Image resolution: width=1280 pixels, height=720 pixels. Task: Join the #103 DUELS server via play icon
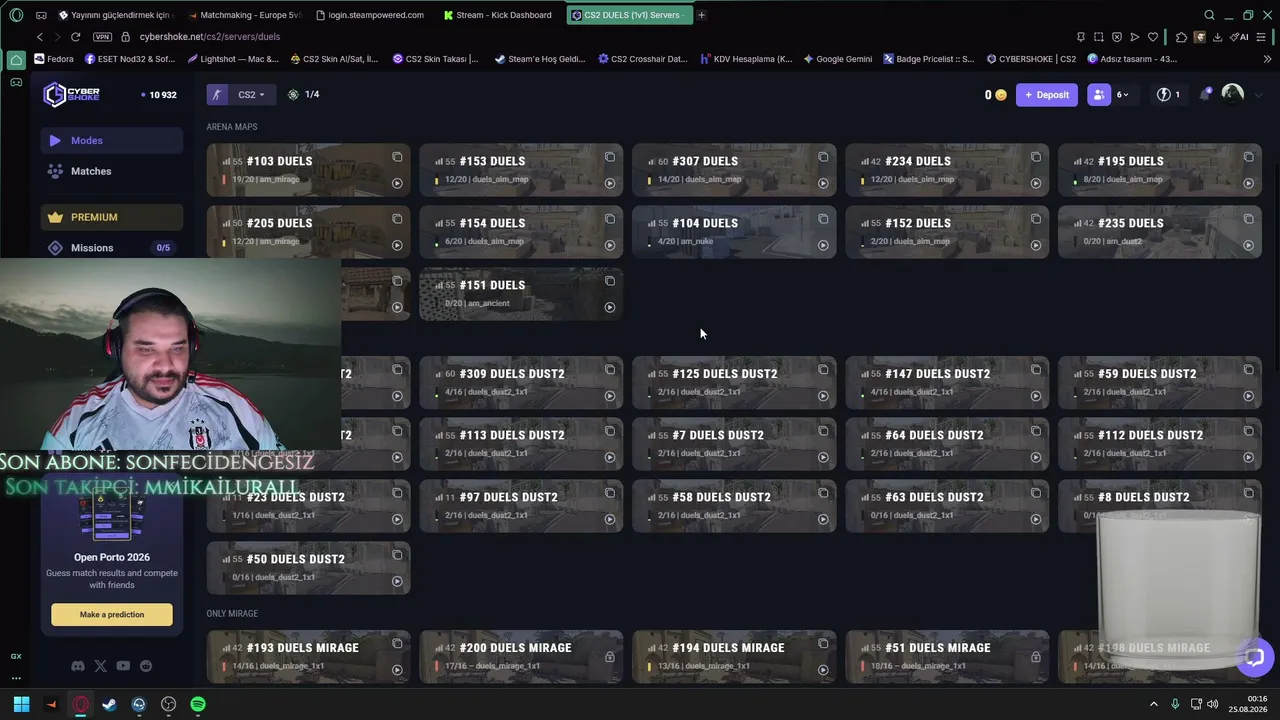[397, 183]
